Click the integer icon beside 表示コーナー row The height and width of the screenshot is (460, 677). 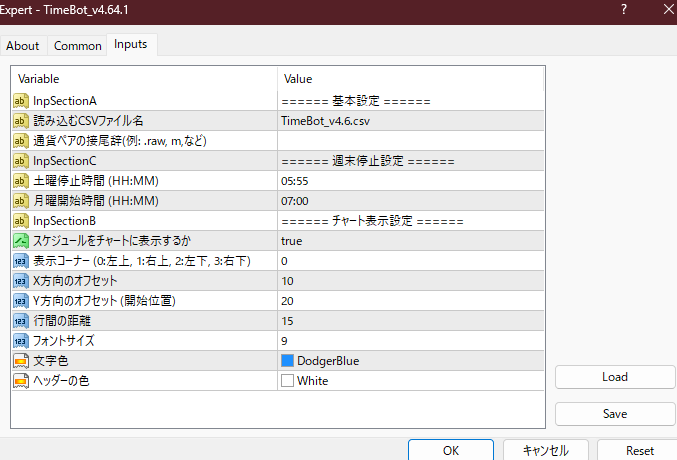click(21, 261)
